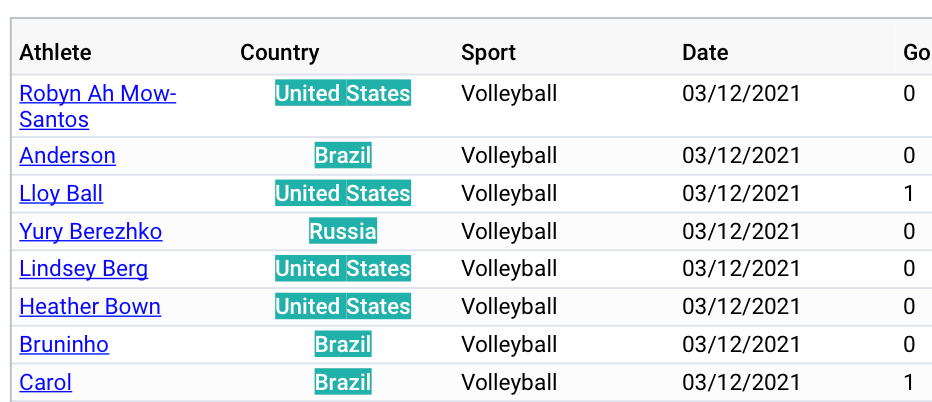Sort by the Country column header
The image size is (932, 402).
279,53
